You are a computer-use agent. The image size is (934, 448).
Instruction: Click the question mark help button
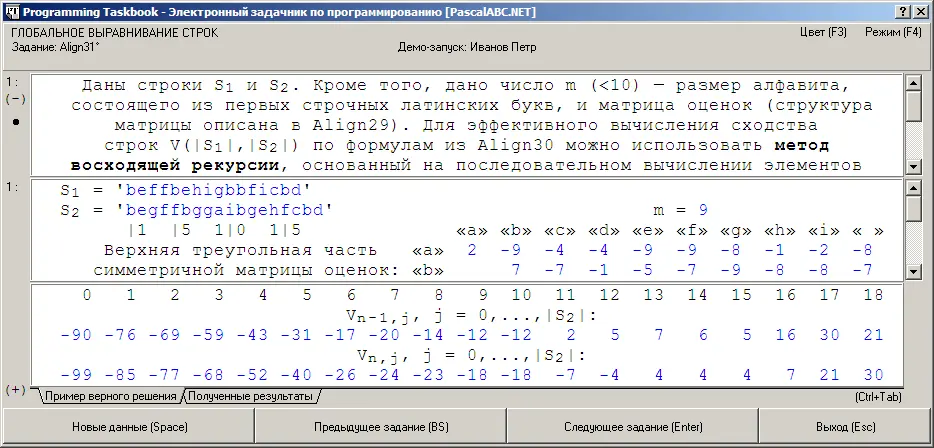pos(904,10)
